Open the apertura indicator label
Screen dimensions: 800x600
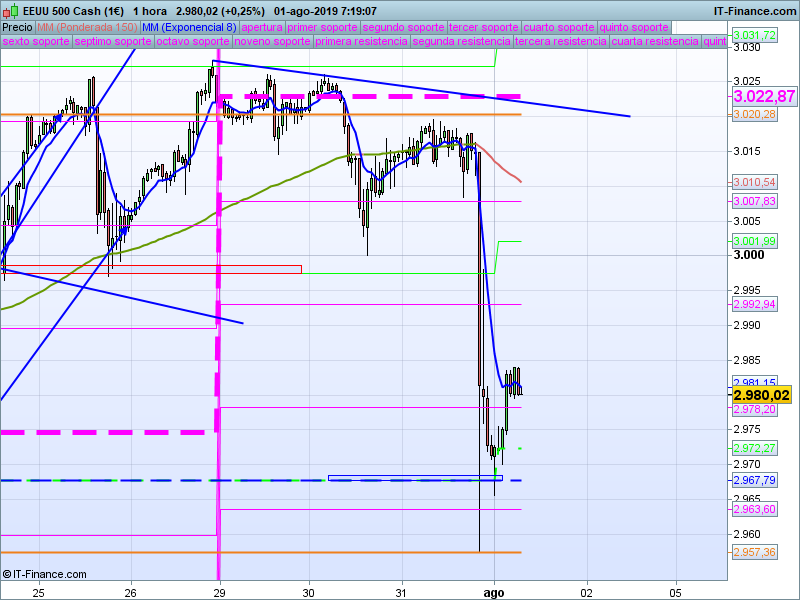[x=262, y=28]
